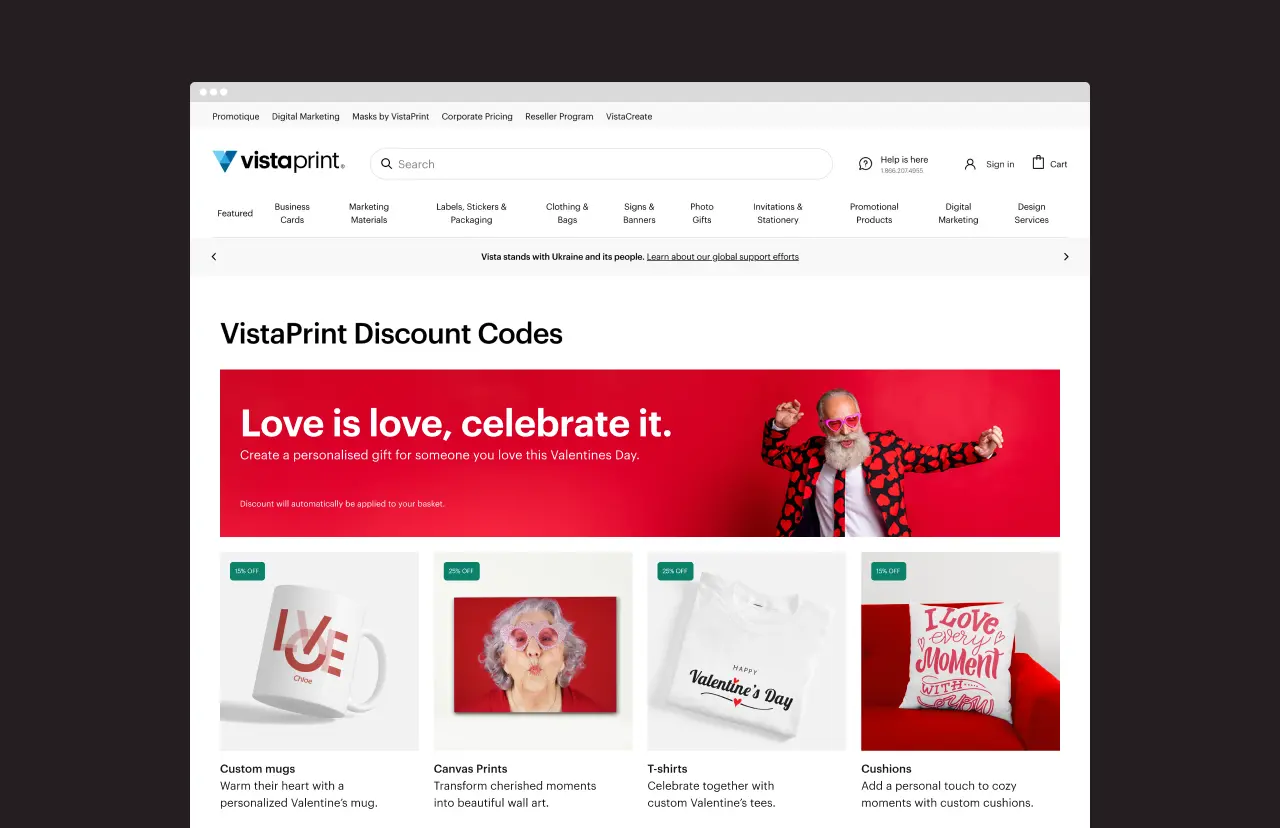Click the 25% OFF badge on Canvas Prints
This screenshot has width=1280, height=828.
(461, 571)
